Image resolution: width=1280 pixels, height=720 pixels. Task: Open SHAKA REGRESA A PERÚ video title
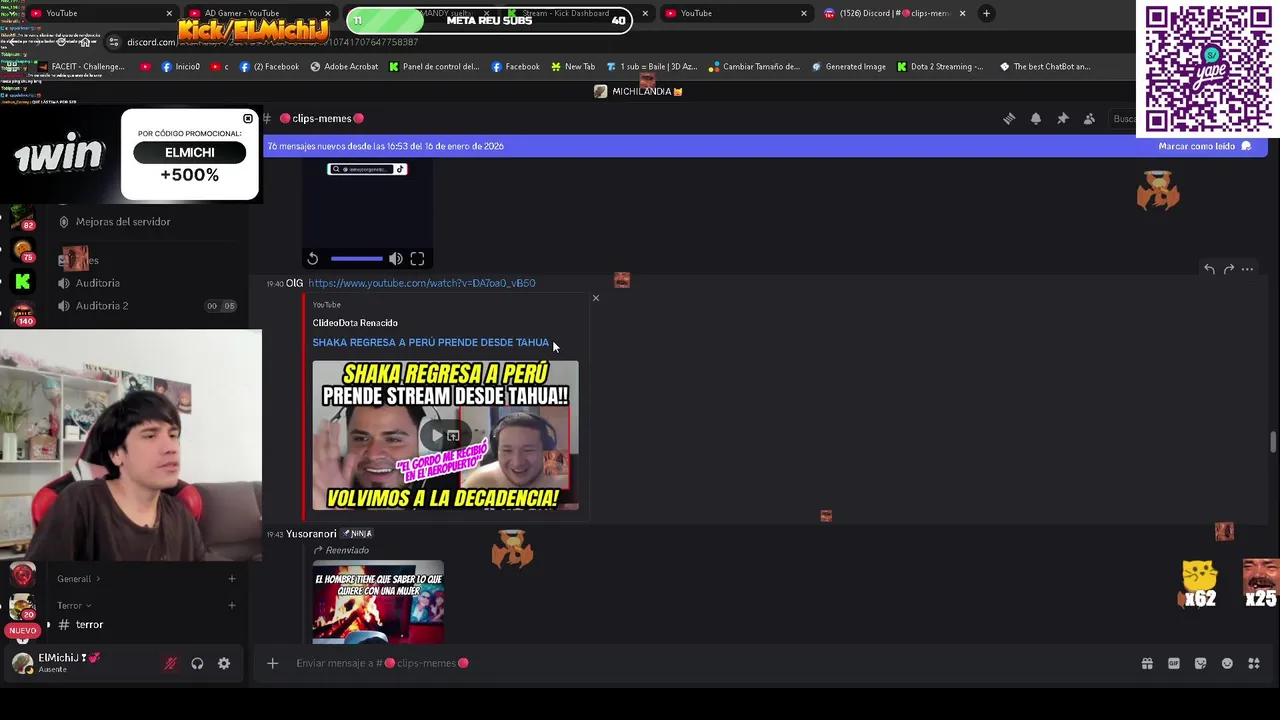(x=430, y=342)
